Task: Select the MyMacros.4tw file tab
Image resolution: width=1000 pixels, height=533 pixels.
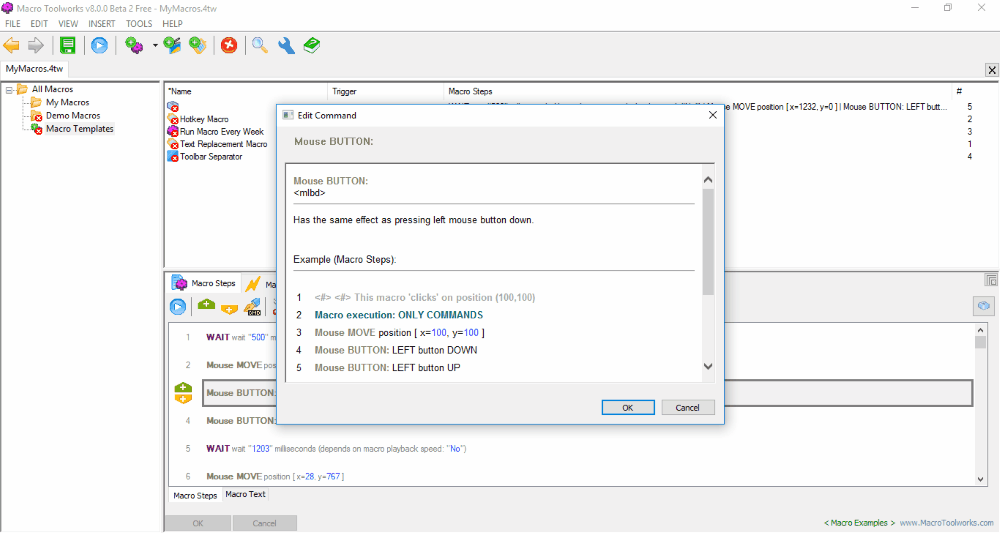Action: pyautogui.click(x=34, y=69)
